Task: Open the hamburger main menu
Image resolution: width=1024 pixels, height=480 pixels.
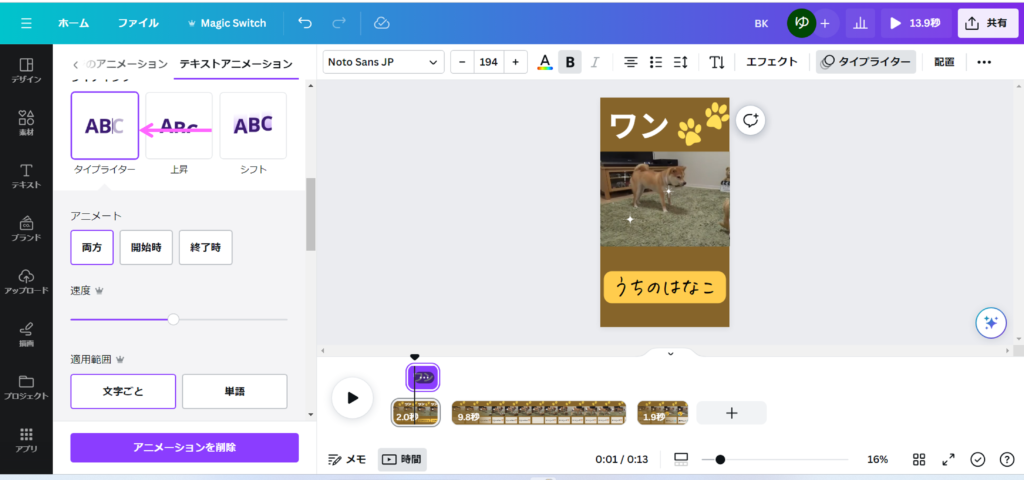Action: [26, 22]
